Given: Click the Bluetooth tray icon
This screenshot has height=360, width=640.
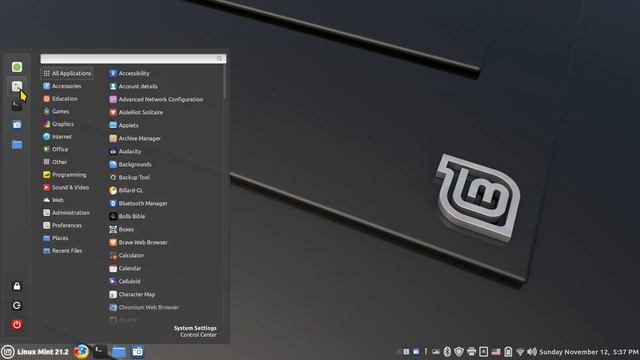Looking at the screenshot, I should tap(447, 352).
